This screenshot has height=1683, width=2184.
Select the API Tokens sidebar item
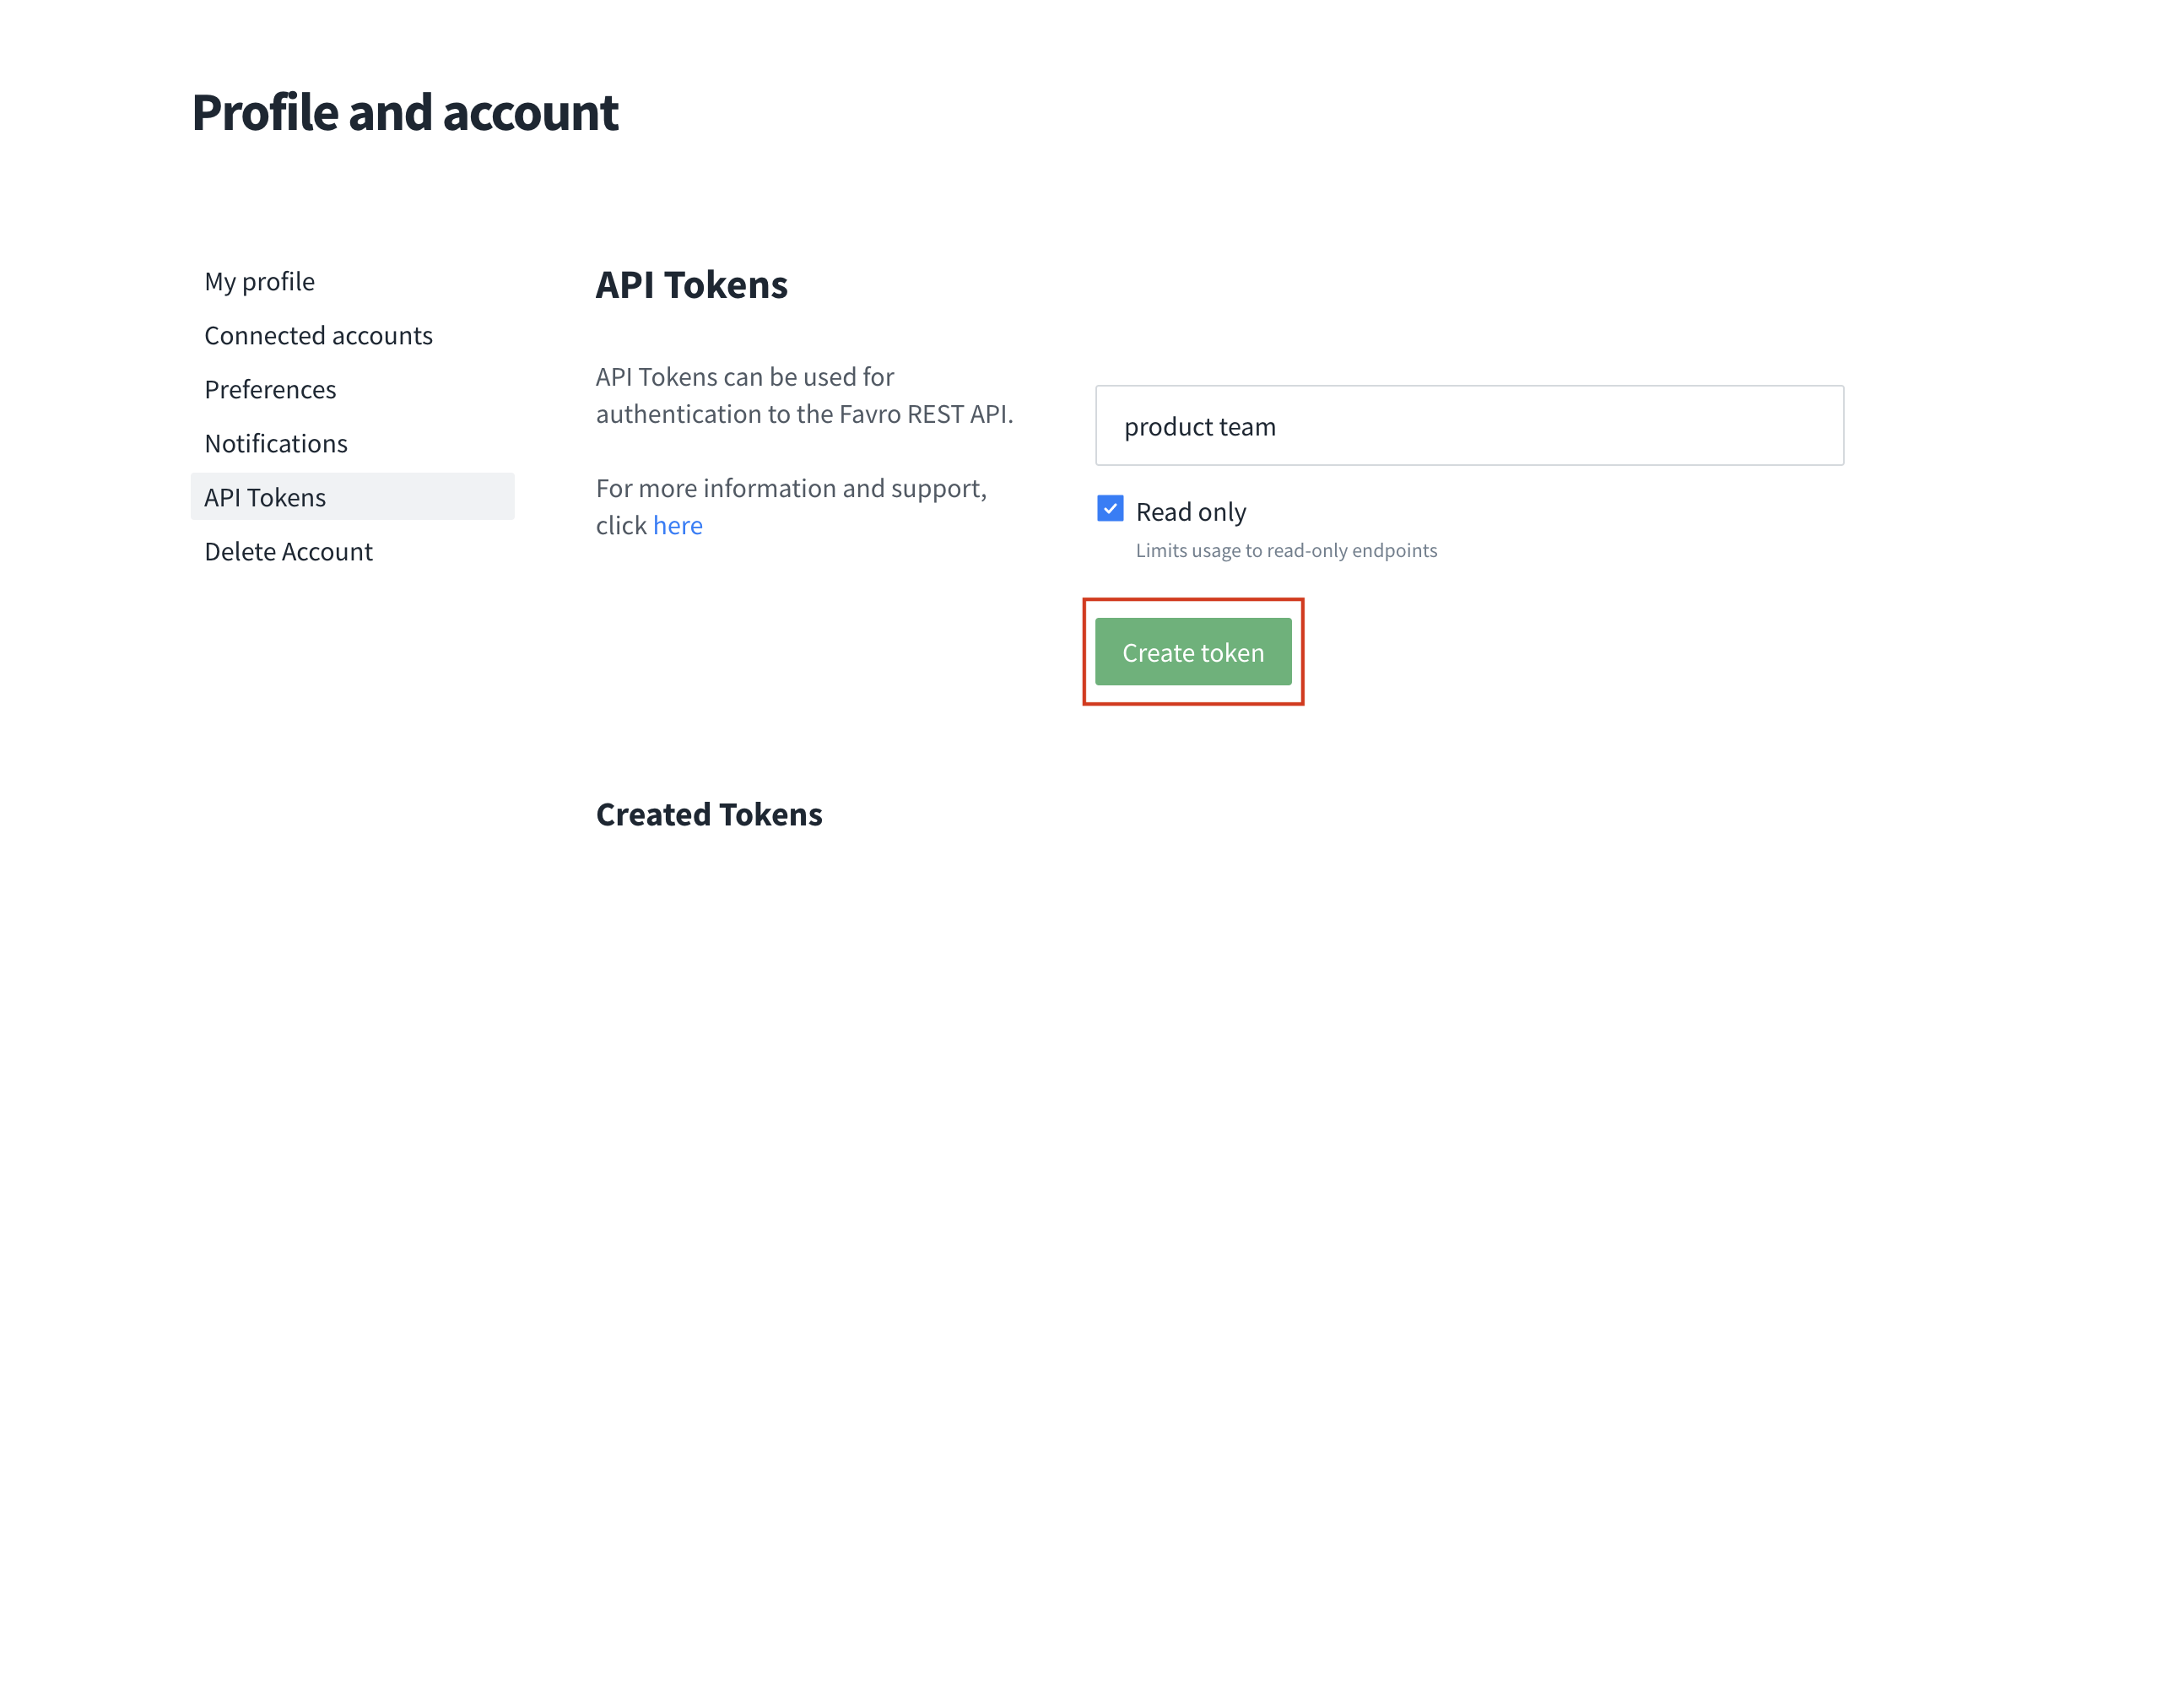click(352, 497)
